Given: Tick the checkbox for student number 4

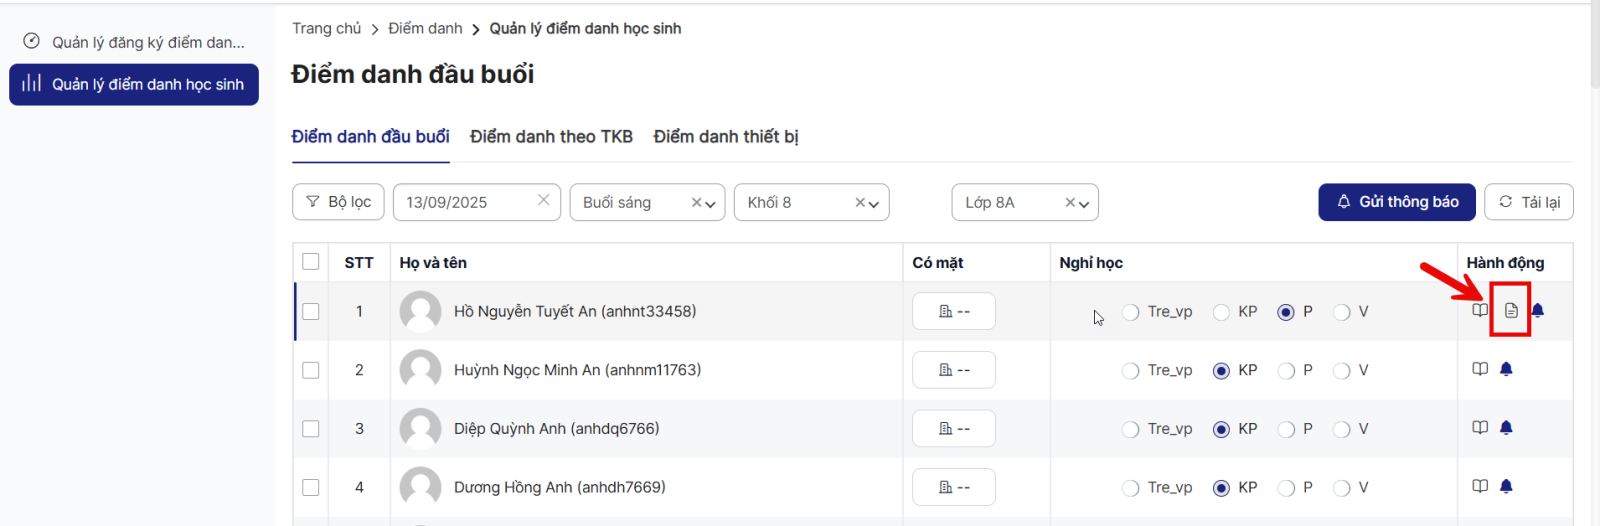Looking at the screenshot, I should coord(311,487).
